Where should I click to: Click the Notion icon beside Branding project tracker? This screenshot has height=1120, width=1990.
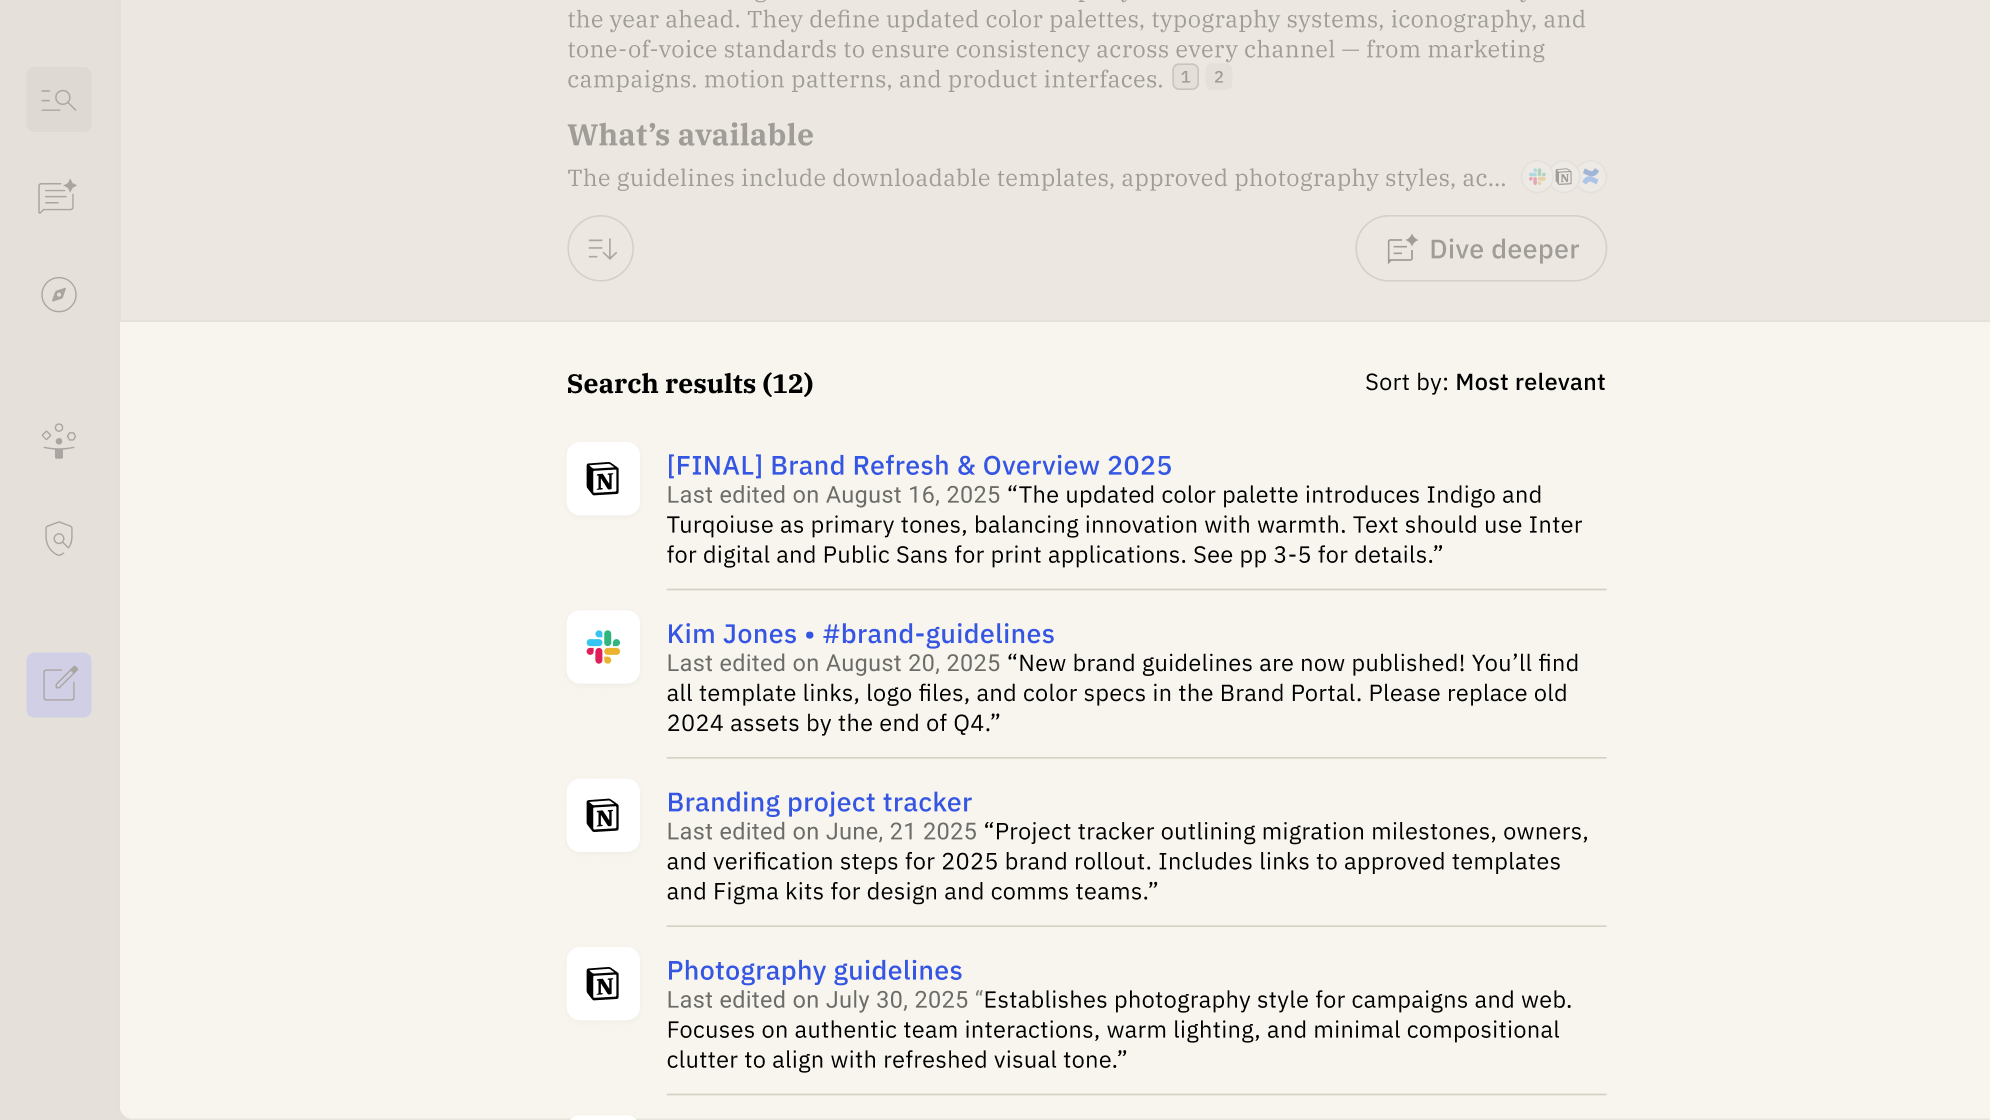[x=603, y=816]
